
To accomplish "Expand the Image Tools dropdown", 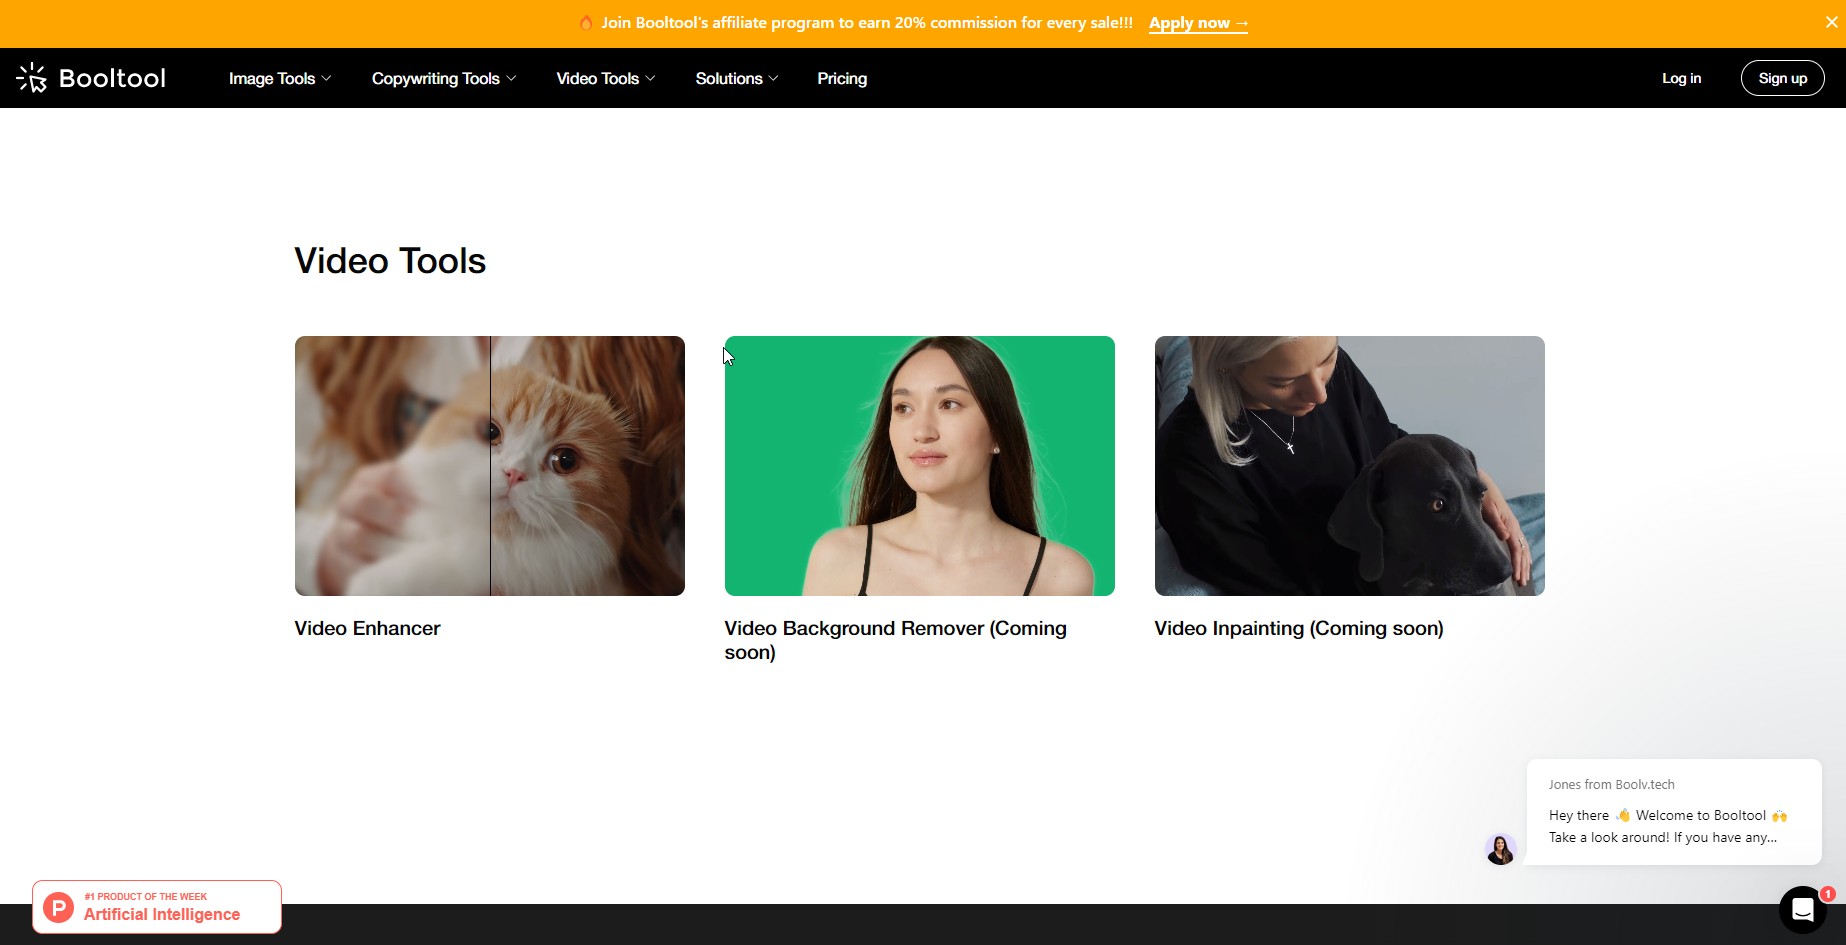I will (x=280, y=78).
